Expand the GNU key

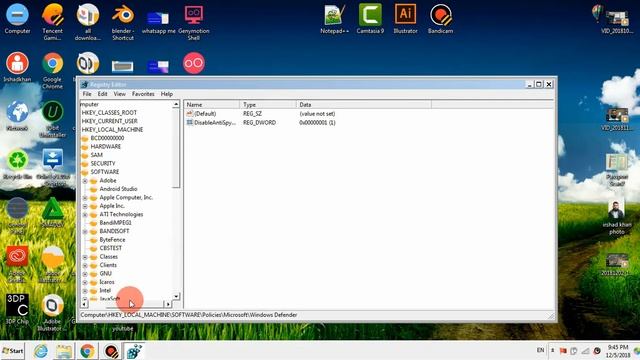[x=85, y=274]
